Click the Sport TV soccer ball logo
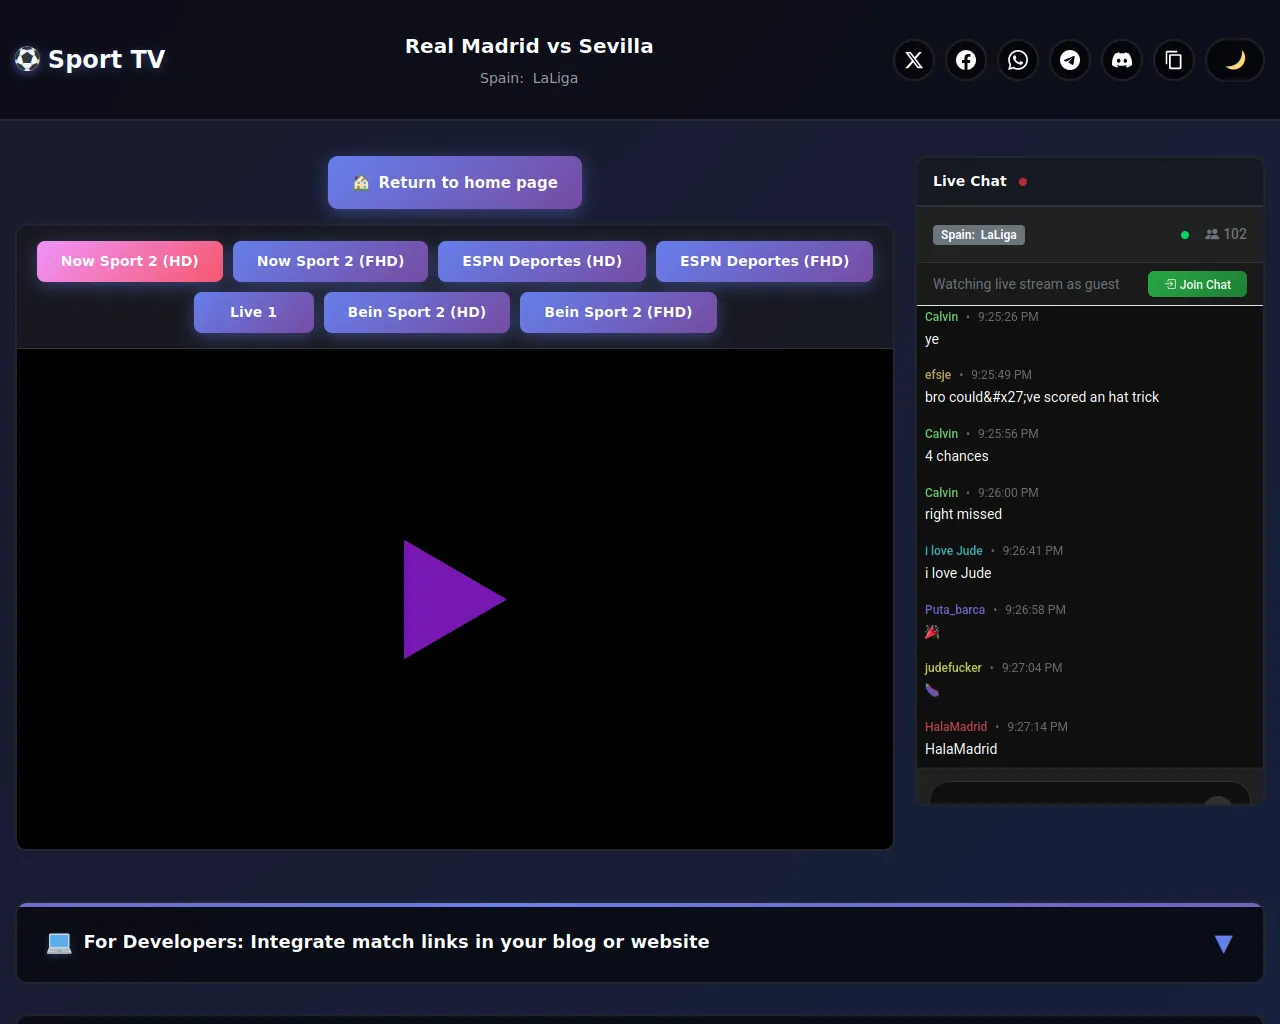Image resolution: width=1280 pixels, height=1024 pixels. 27,60
